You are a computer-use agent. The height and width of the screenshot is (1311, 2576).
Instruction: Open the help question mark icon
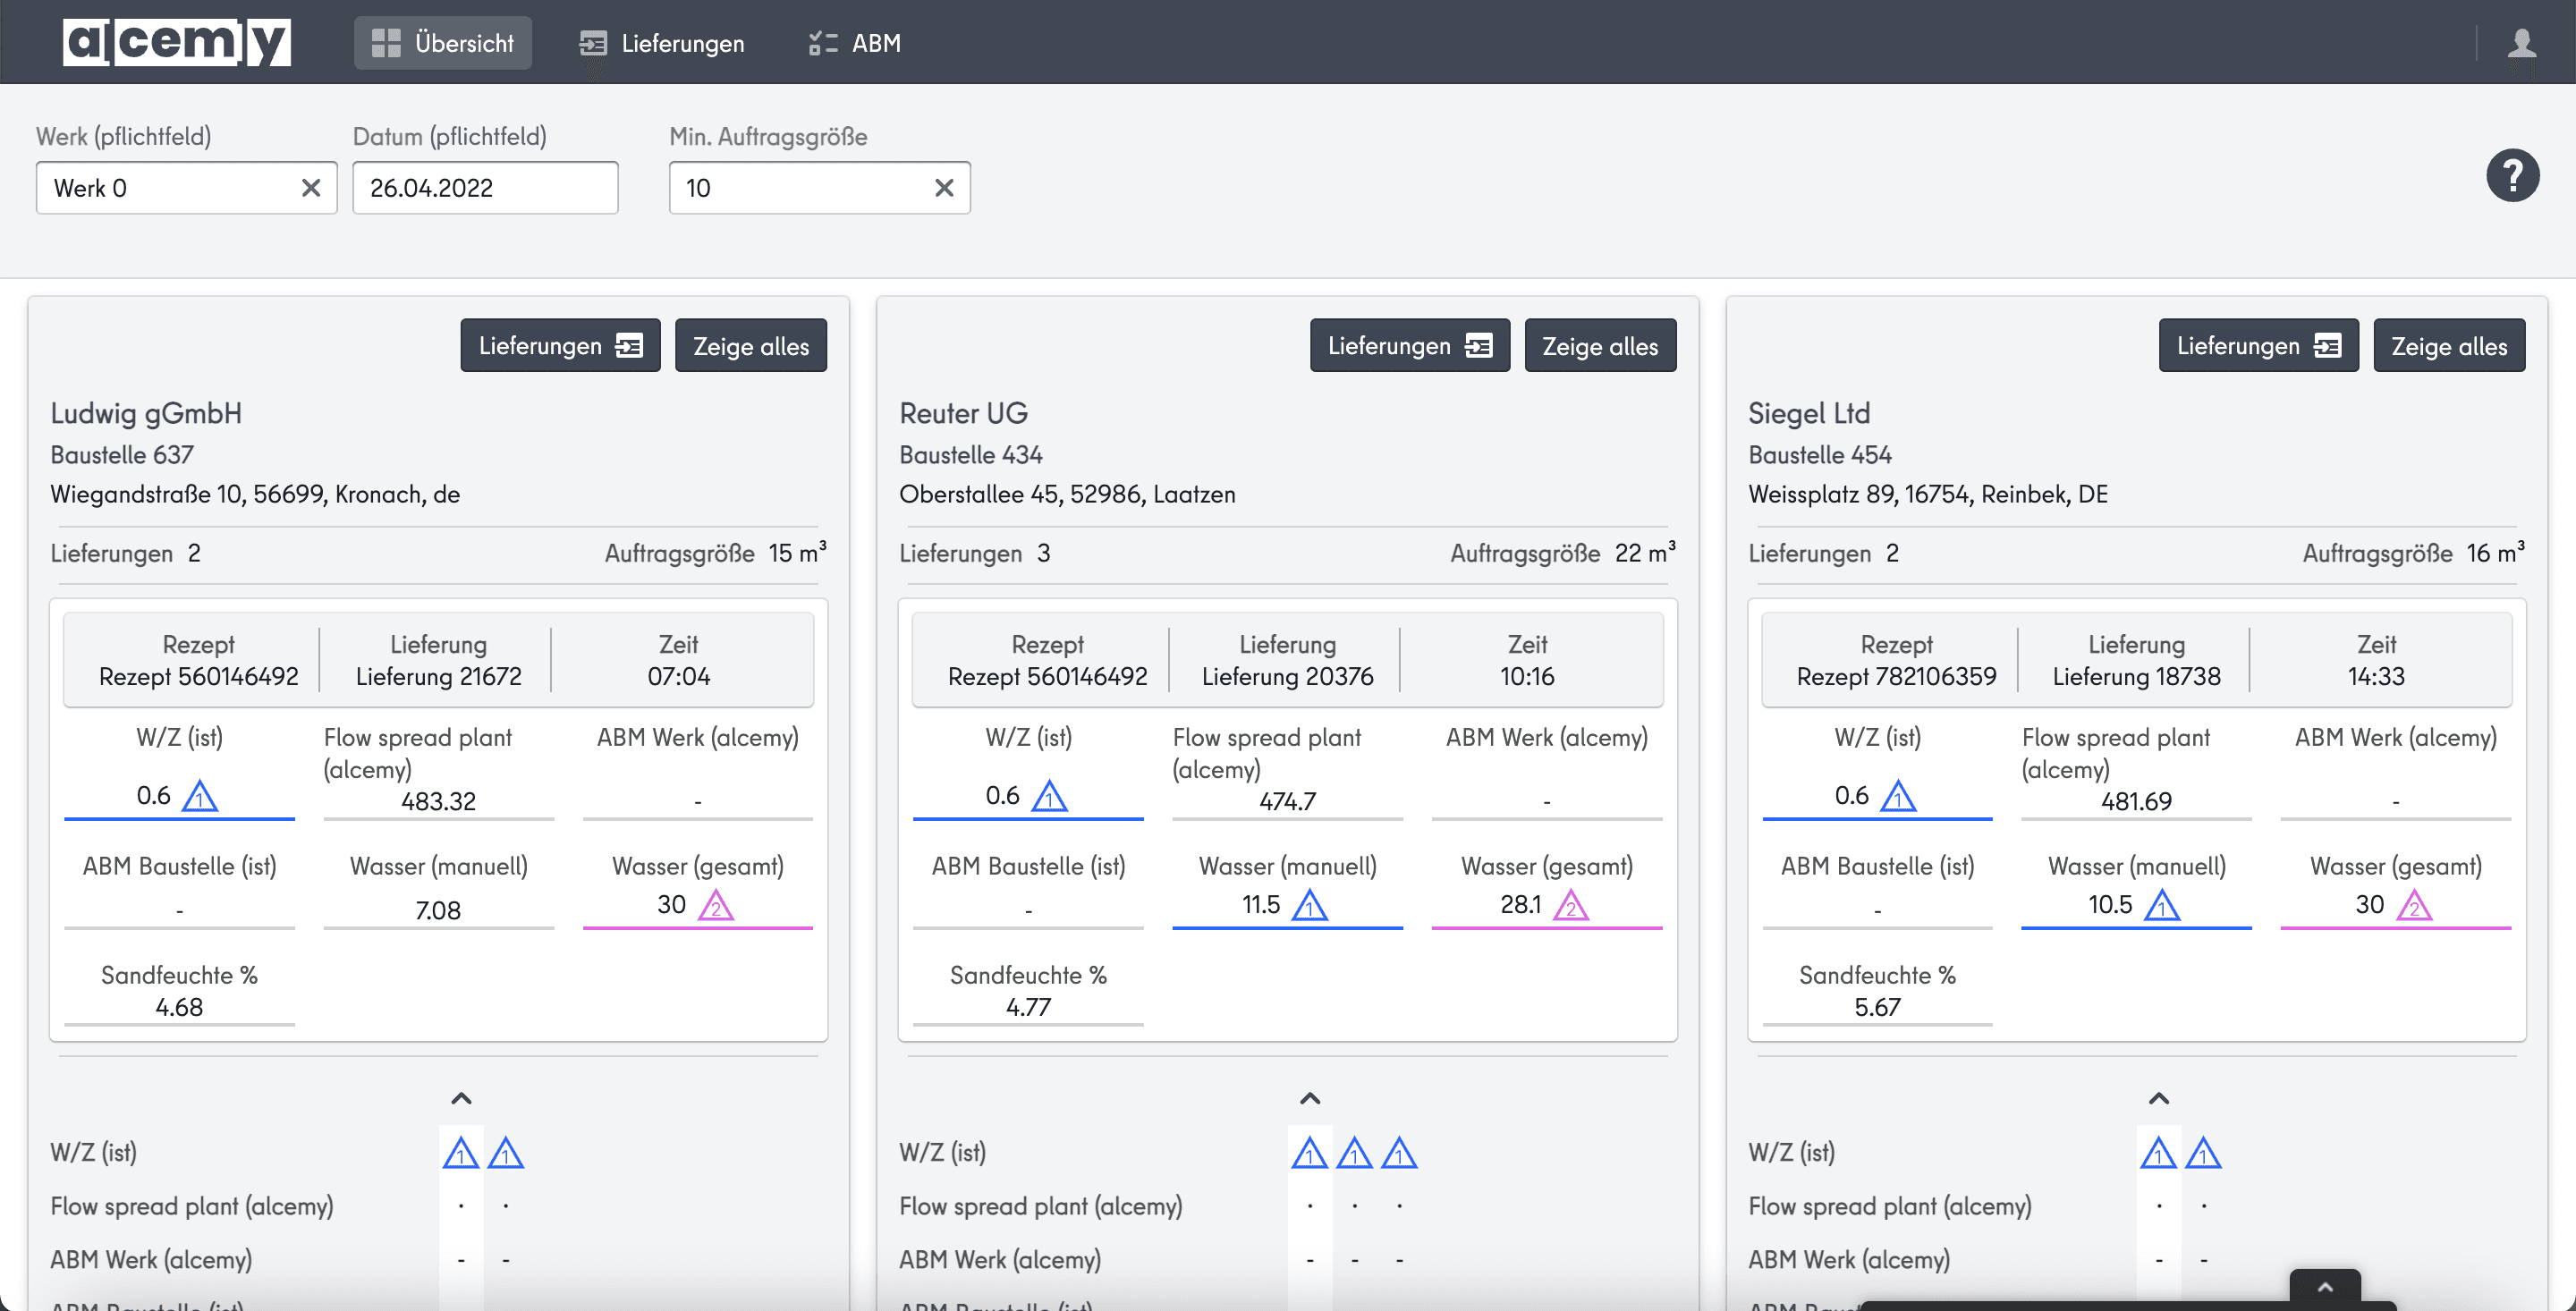[x=2512, y=176]
